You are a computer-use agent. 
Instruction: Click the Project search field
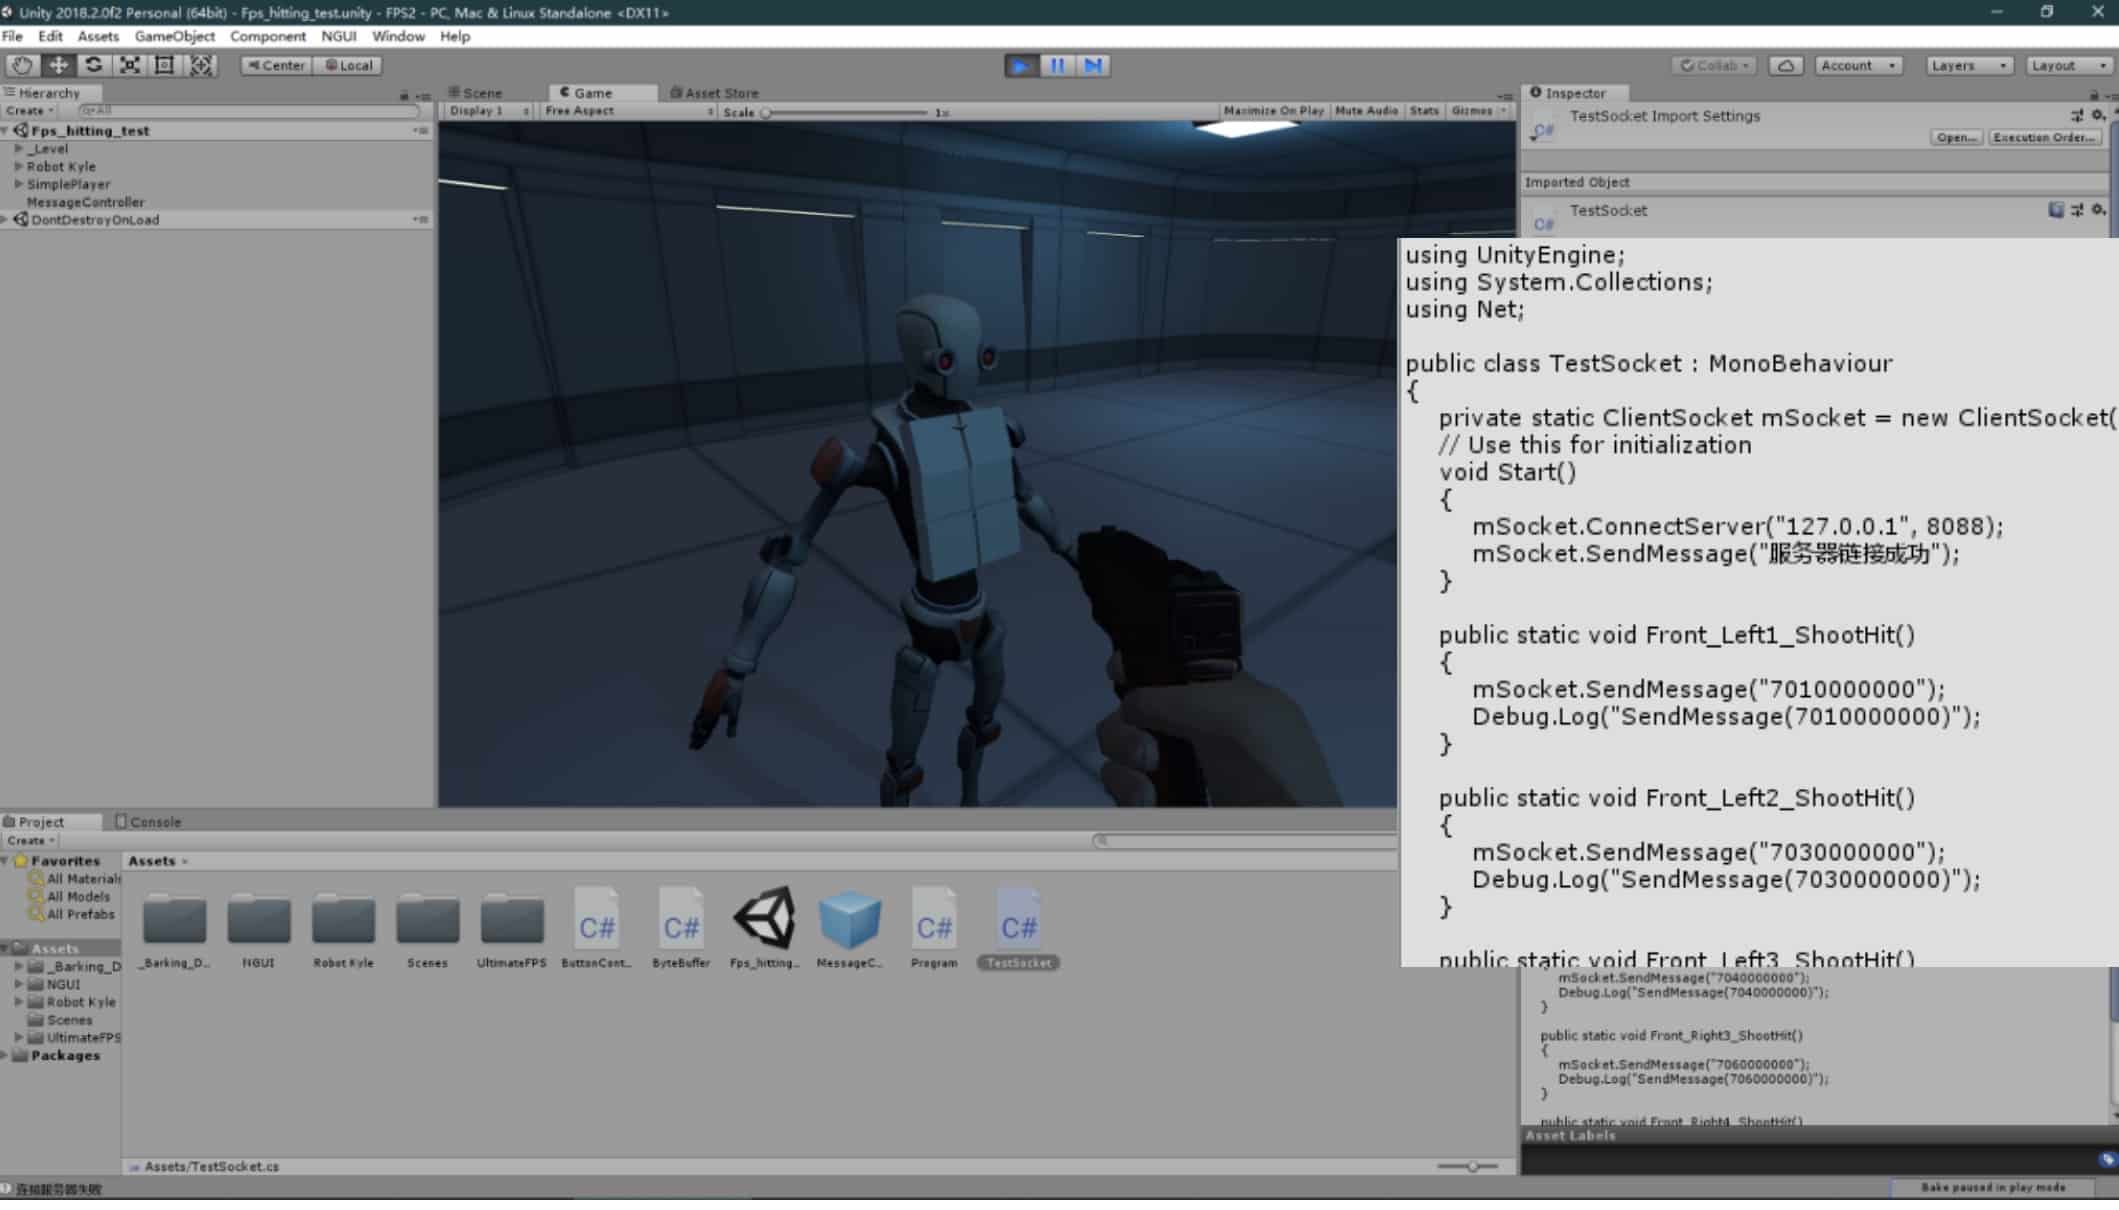pyautogui.click(x=1244, y=841)
